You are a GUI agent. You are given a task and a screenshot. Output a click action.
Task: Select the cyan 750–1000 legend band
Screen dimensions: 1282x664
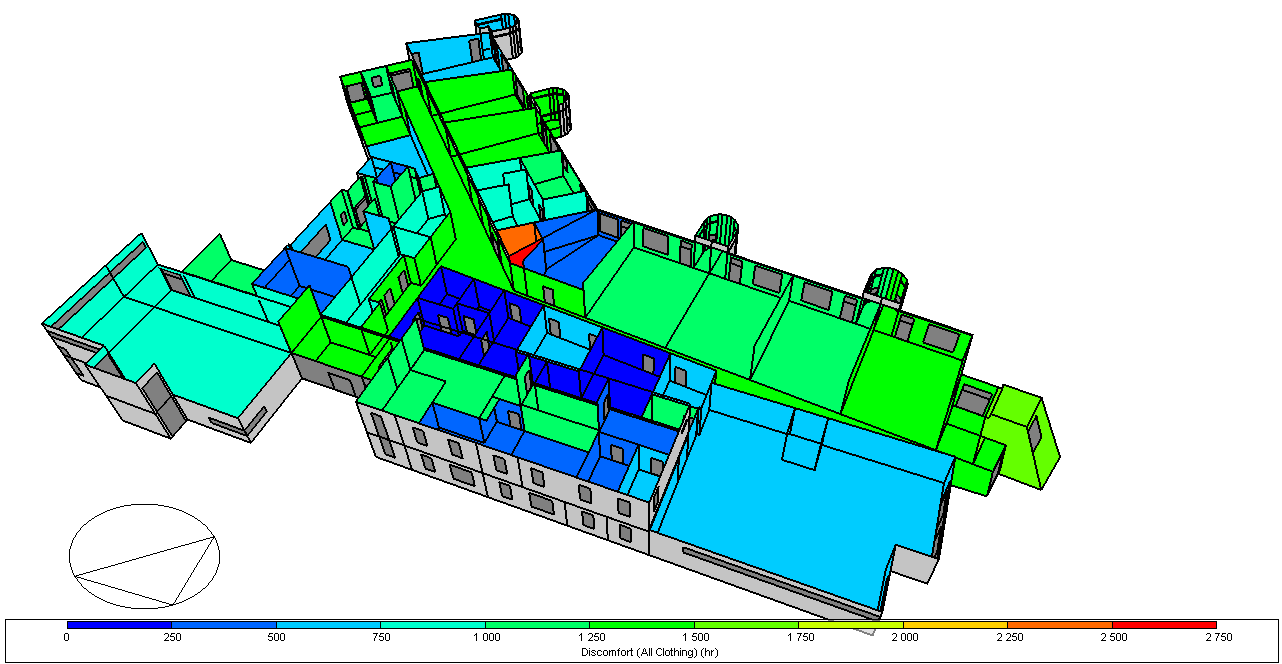click(x=432, y=624)
